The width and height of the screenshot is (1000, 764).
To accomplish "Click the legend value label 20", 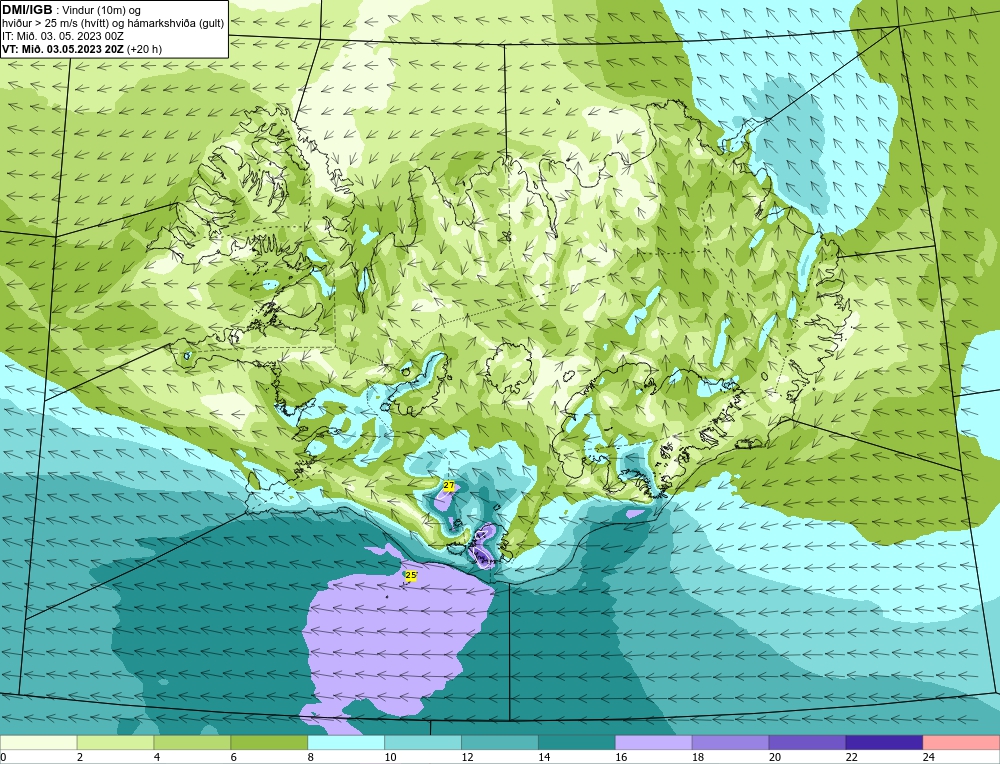I will pyautogui.click(x=775, y=757).
